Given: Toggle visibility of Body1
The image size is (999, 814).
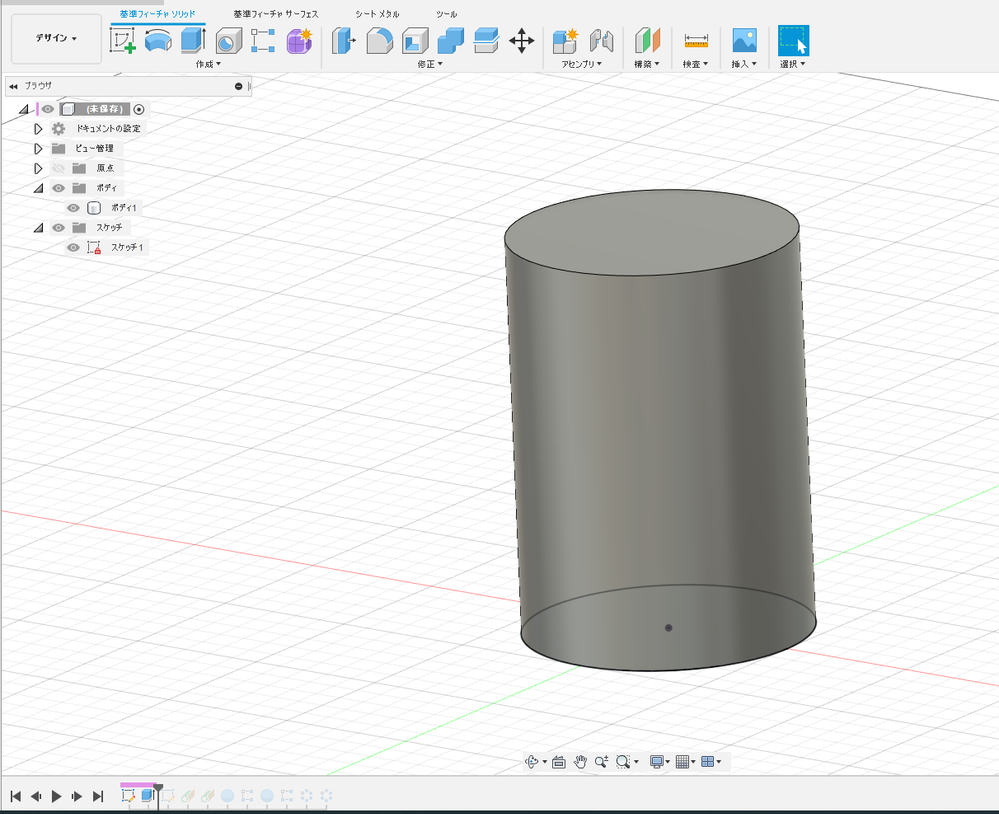Looking at the screenshot, I should tap(73, 208).
